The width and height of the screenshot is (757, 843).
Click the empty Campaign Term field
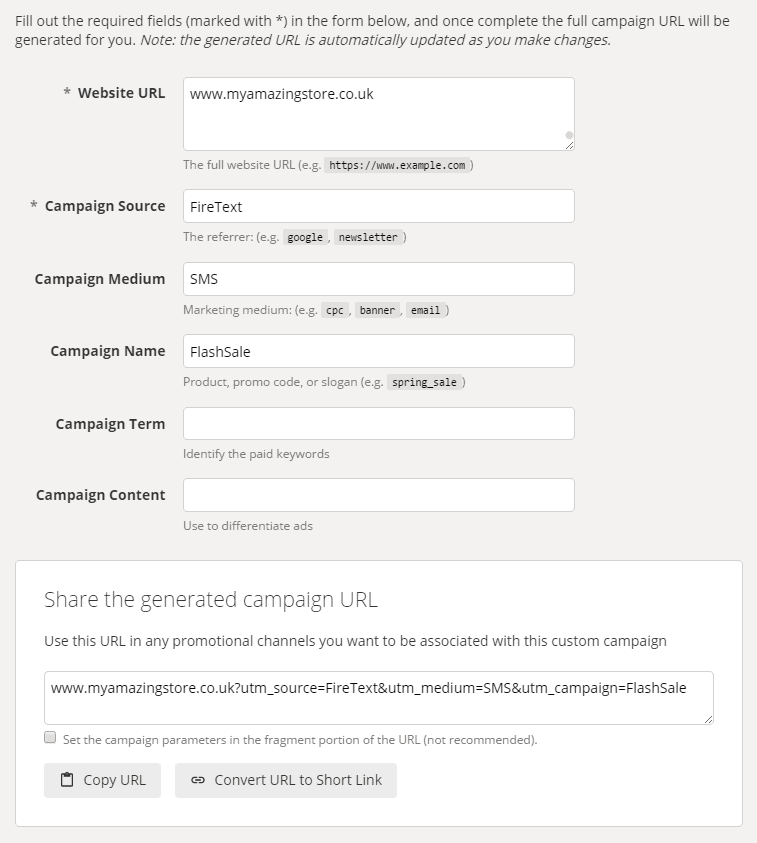click(x=378, y=423)
